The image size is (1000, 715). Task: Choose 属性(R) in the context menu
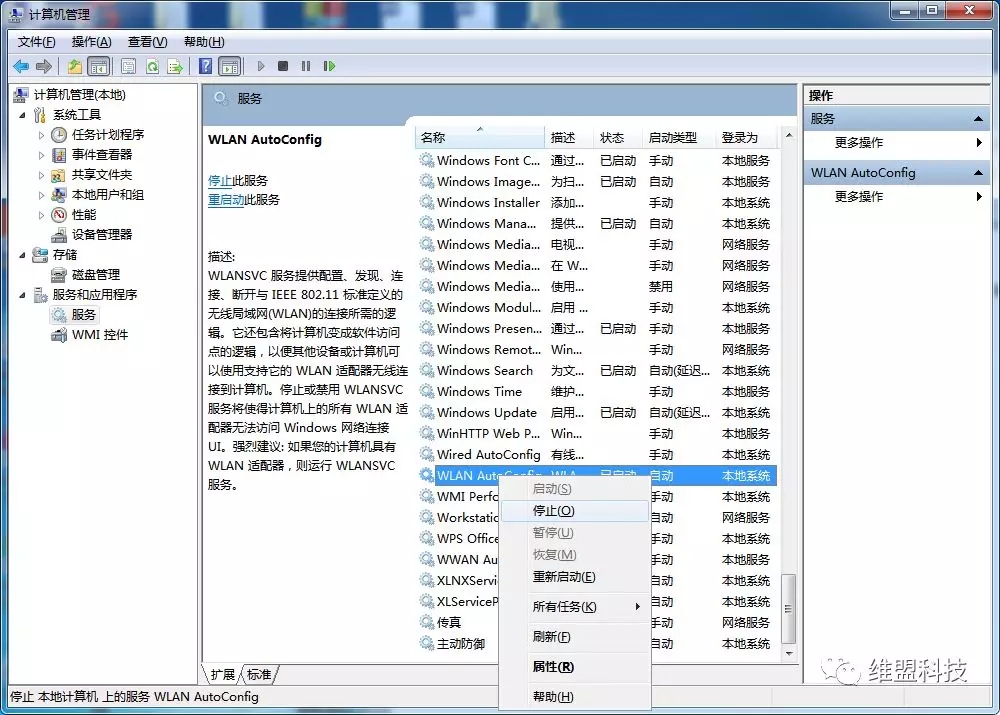coord(575,667)
